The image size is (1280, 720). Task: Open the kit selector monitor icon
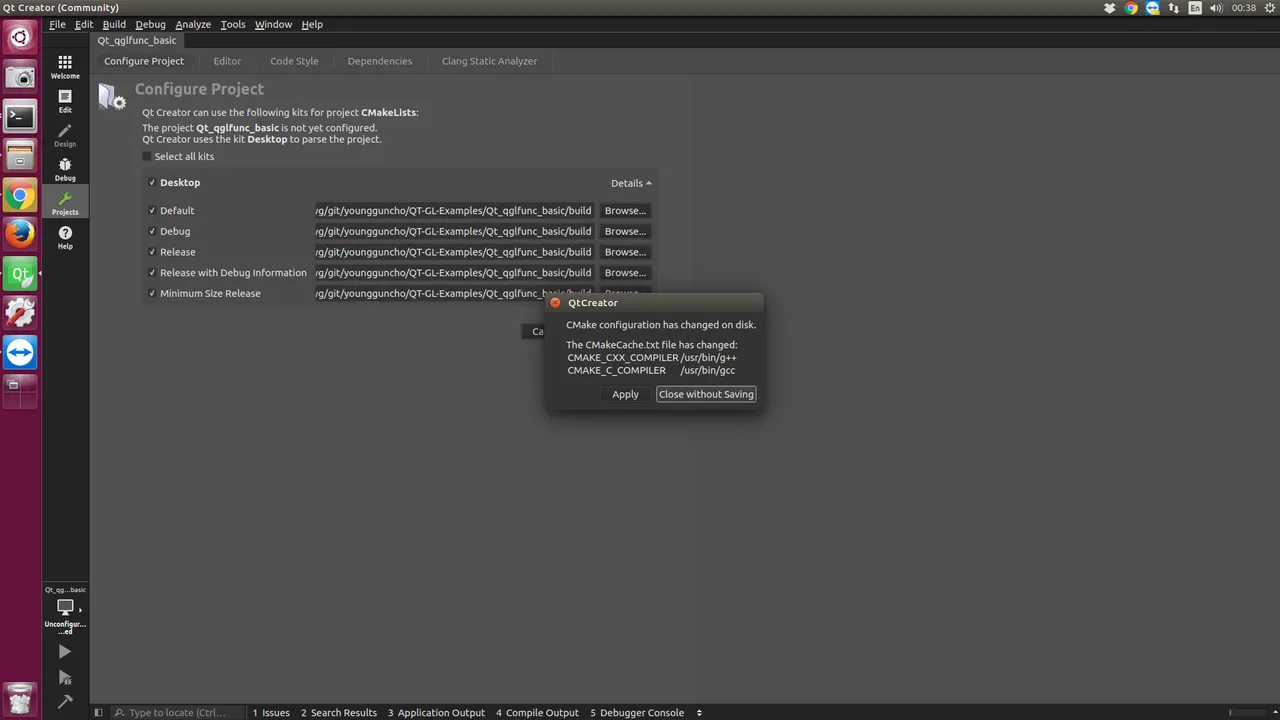point(65,607)
